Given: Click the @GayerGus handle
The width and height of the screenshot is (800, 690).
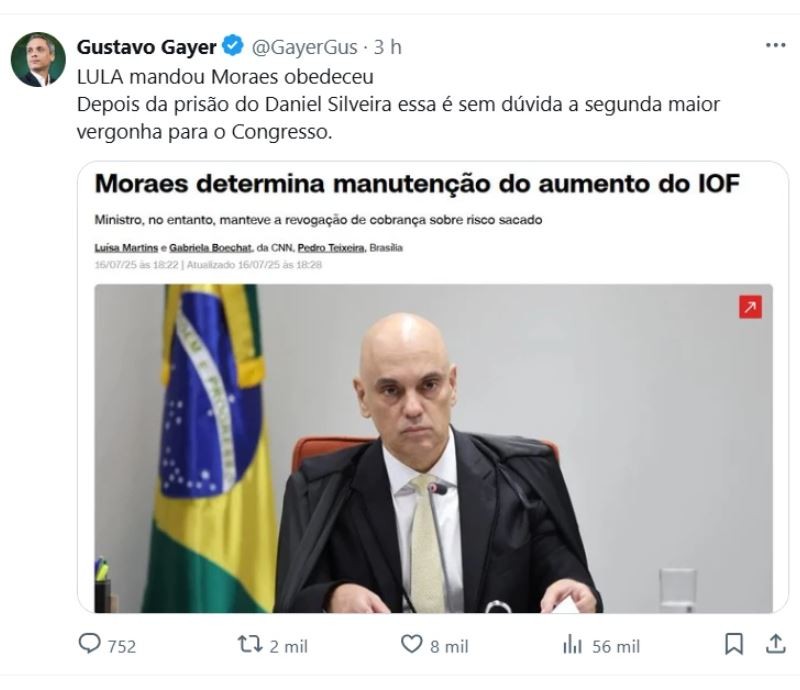Looking at the screenshot, I should point(304,47).
